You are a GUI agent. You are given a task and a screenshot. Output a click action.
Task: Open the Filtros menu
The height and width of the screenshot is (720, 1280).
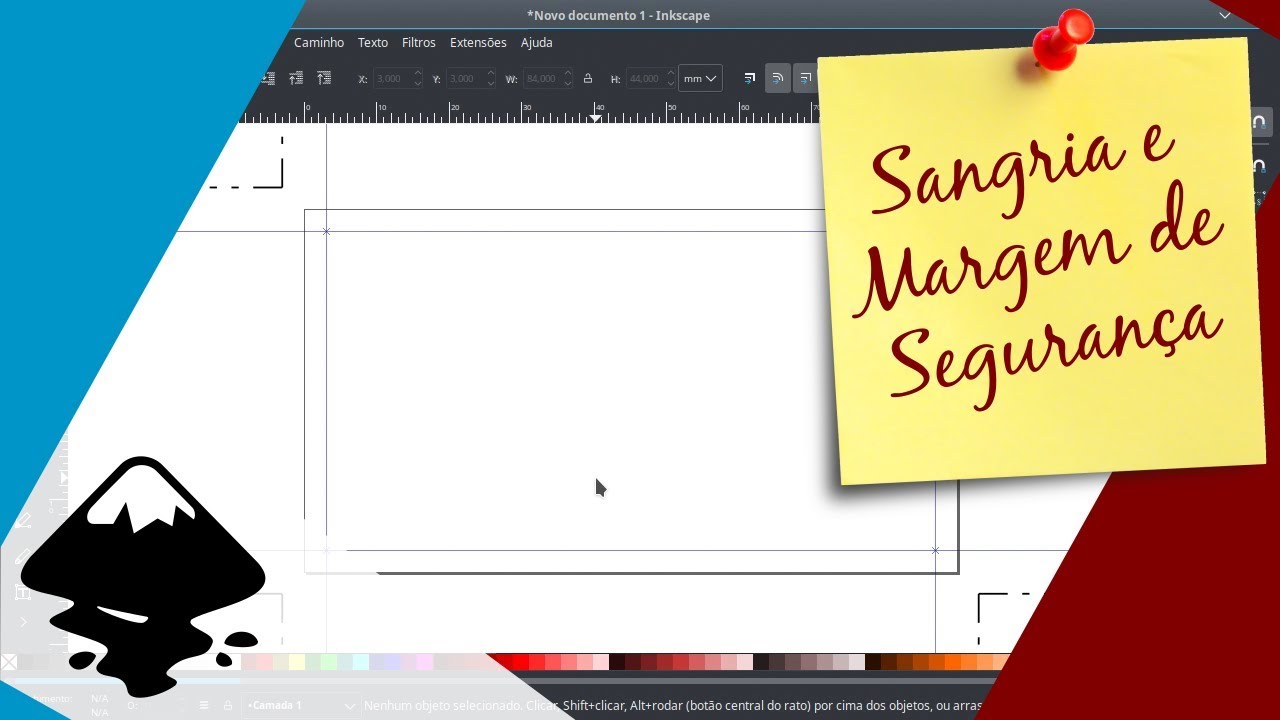coord(419,43)
